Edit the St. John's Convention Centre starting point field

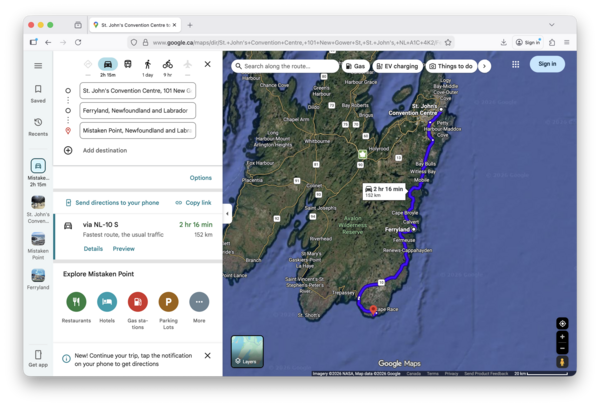pos(138,91)
